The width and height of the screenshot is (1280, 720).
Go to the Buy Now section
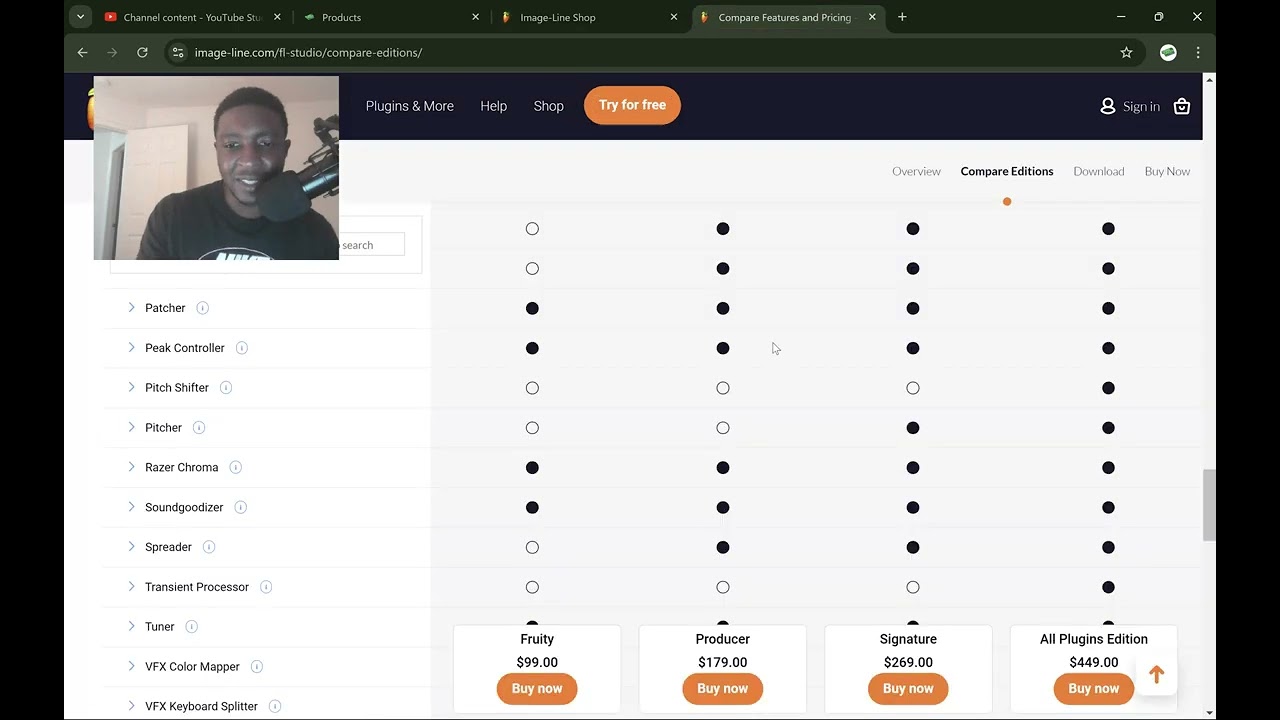tap(1167, 171)
